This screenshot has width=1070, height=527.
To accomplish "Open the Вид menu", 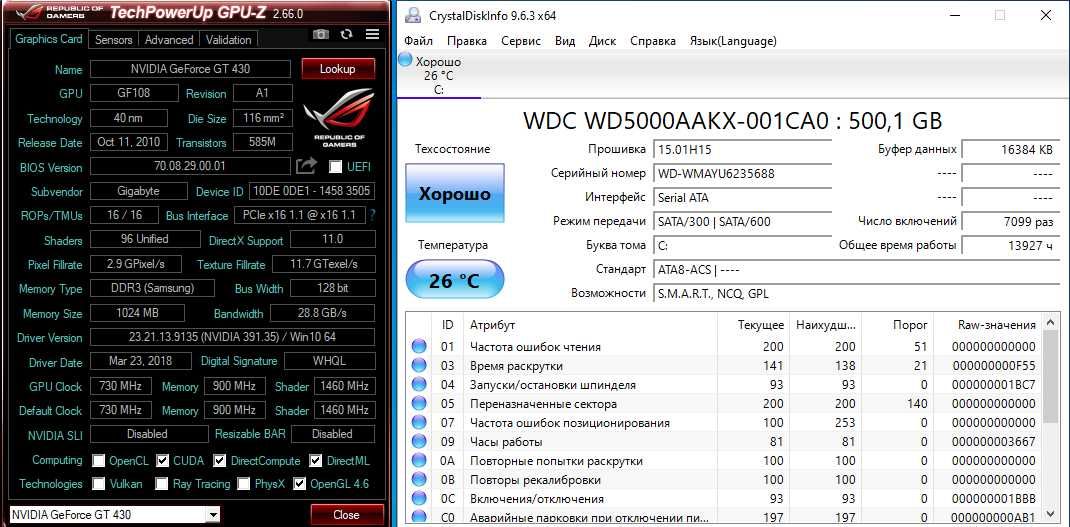I will [x=565, y=41].
